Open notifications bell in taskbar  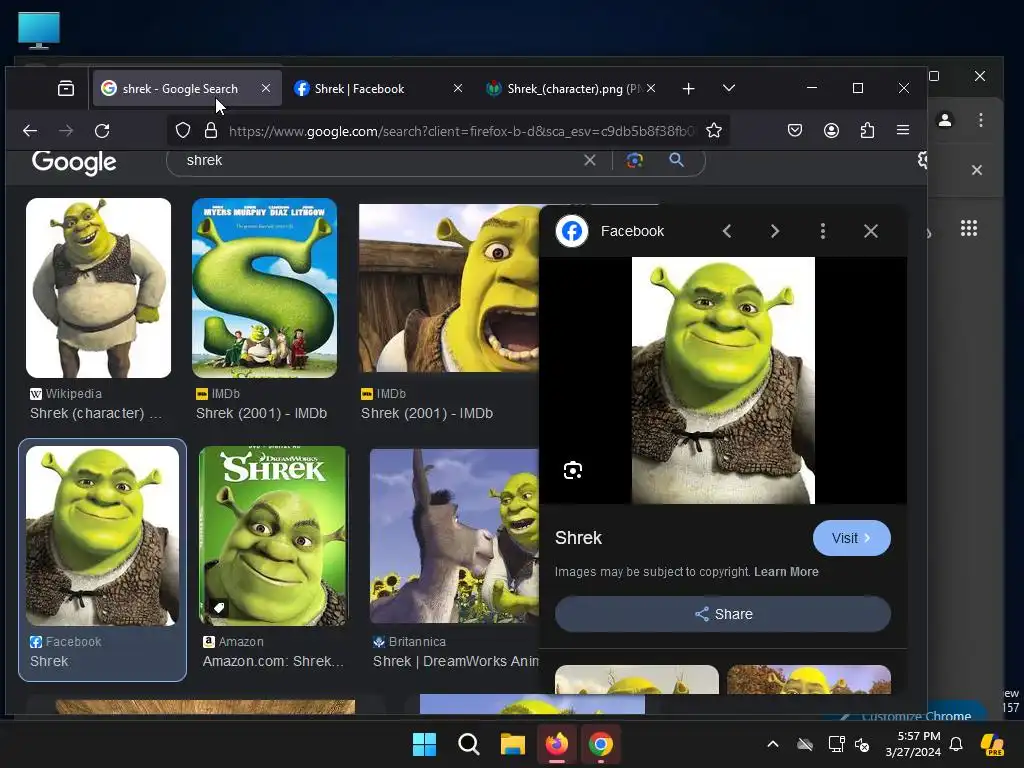pyautogui.click(x=956, y=744)
